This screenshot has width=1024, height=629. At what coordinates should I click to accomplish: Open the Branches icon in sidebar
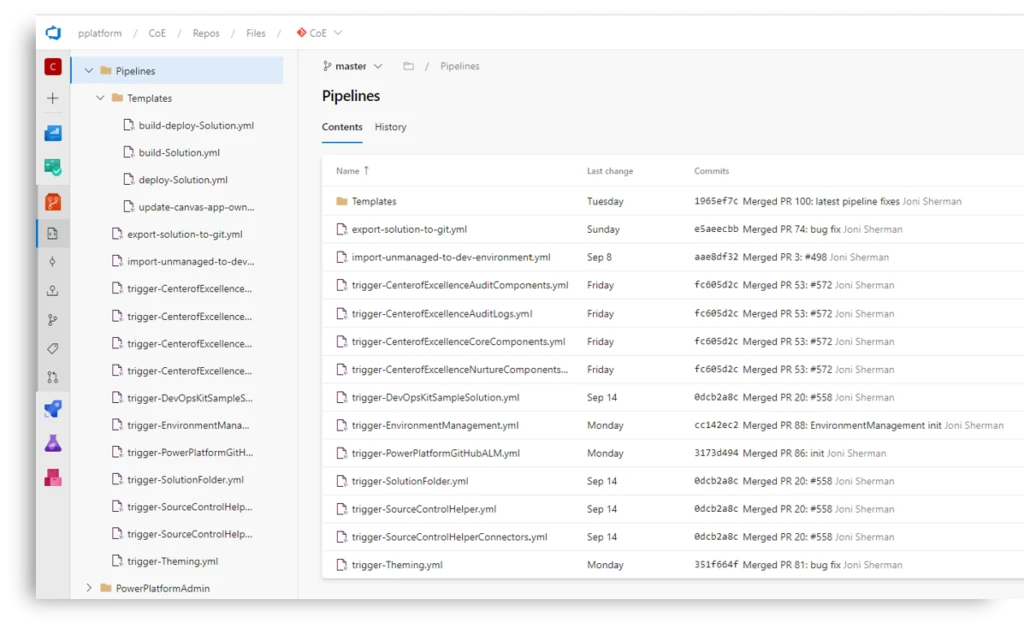(x=52, y=319)
